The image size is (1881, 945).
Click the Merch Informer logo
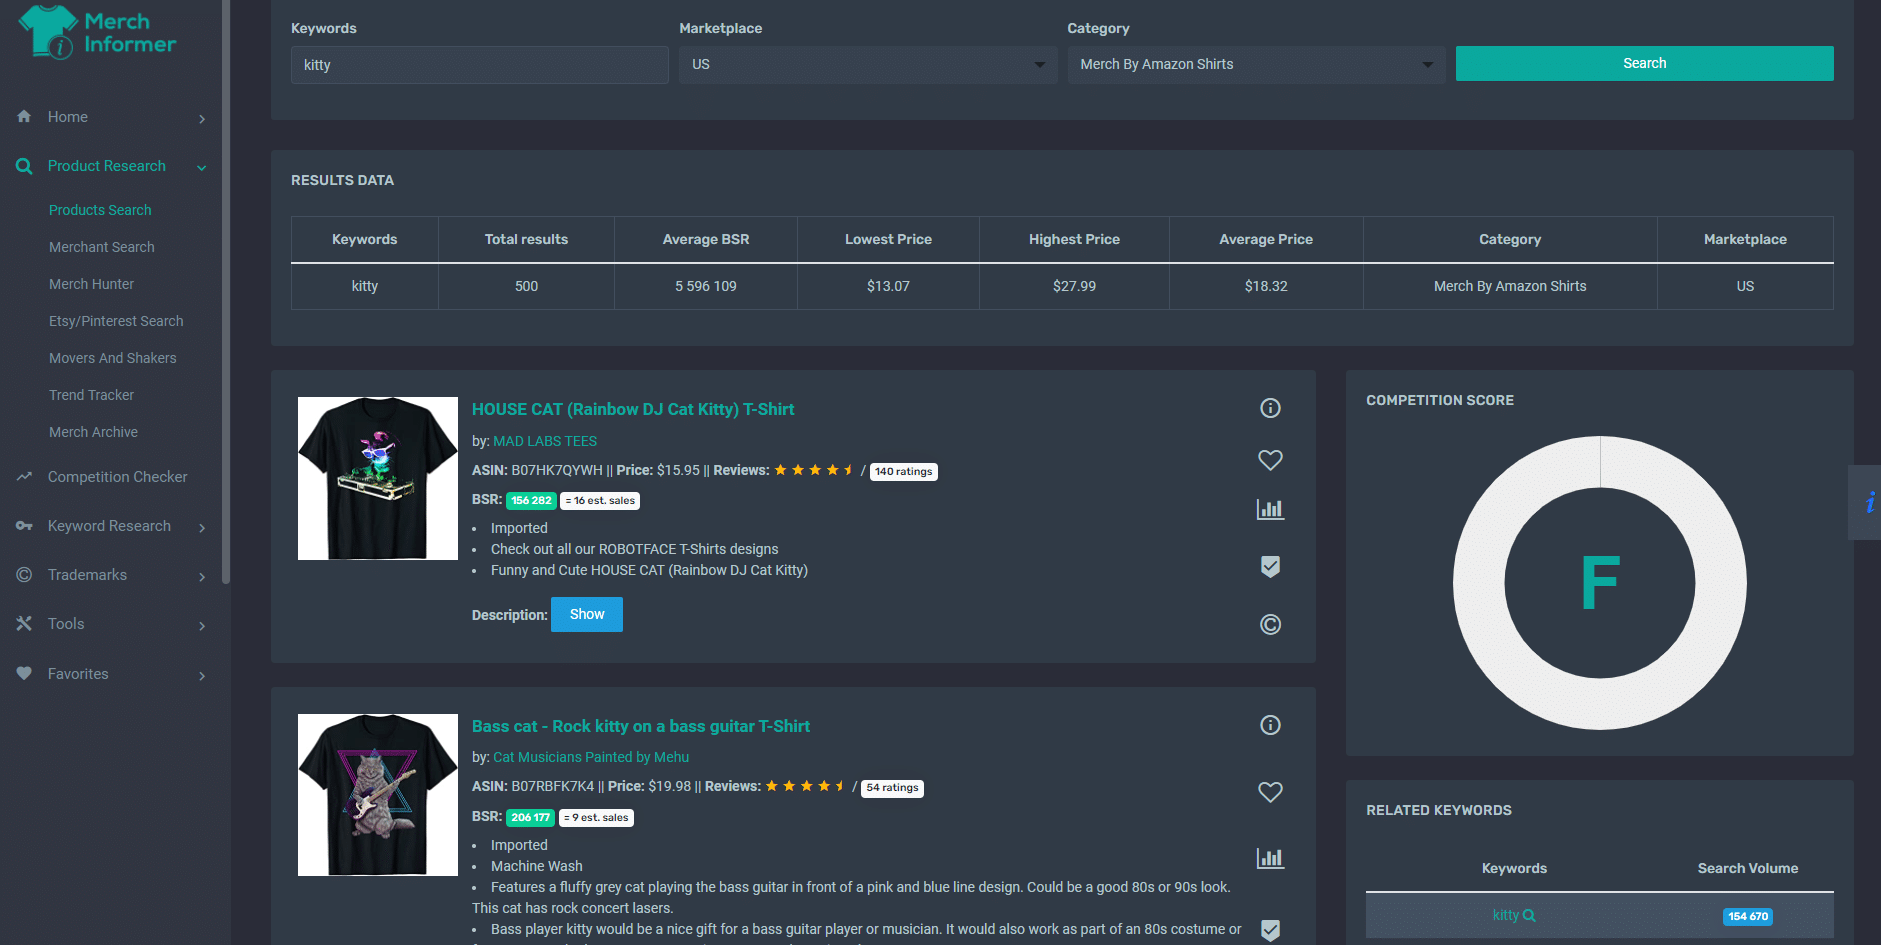[97, 32]
